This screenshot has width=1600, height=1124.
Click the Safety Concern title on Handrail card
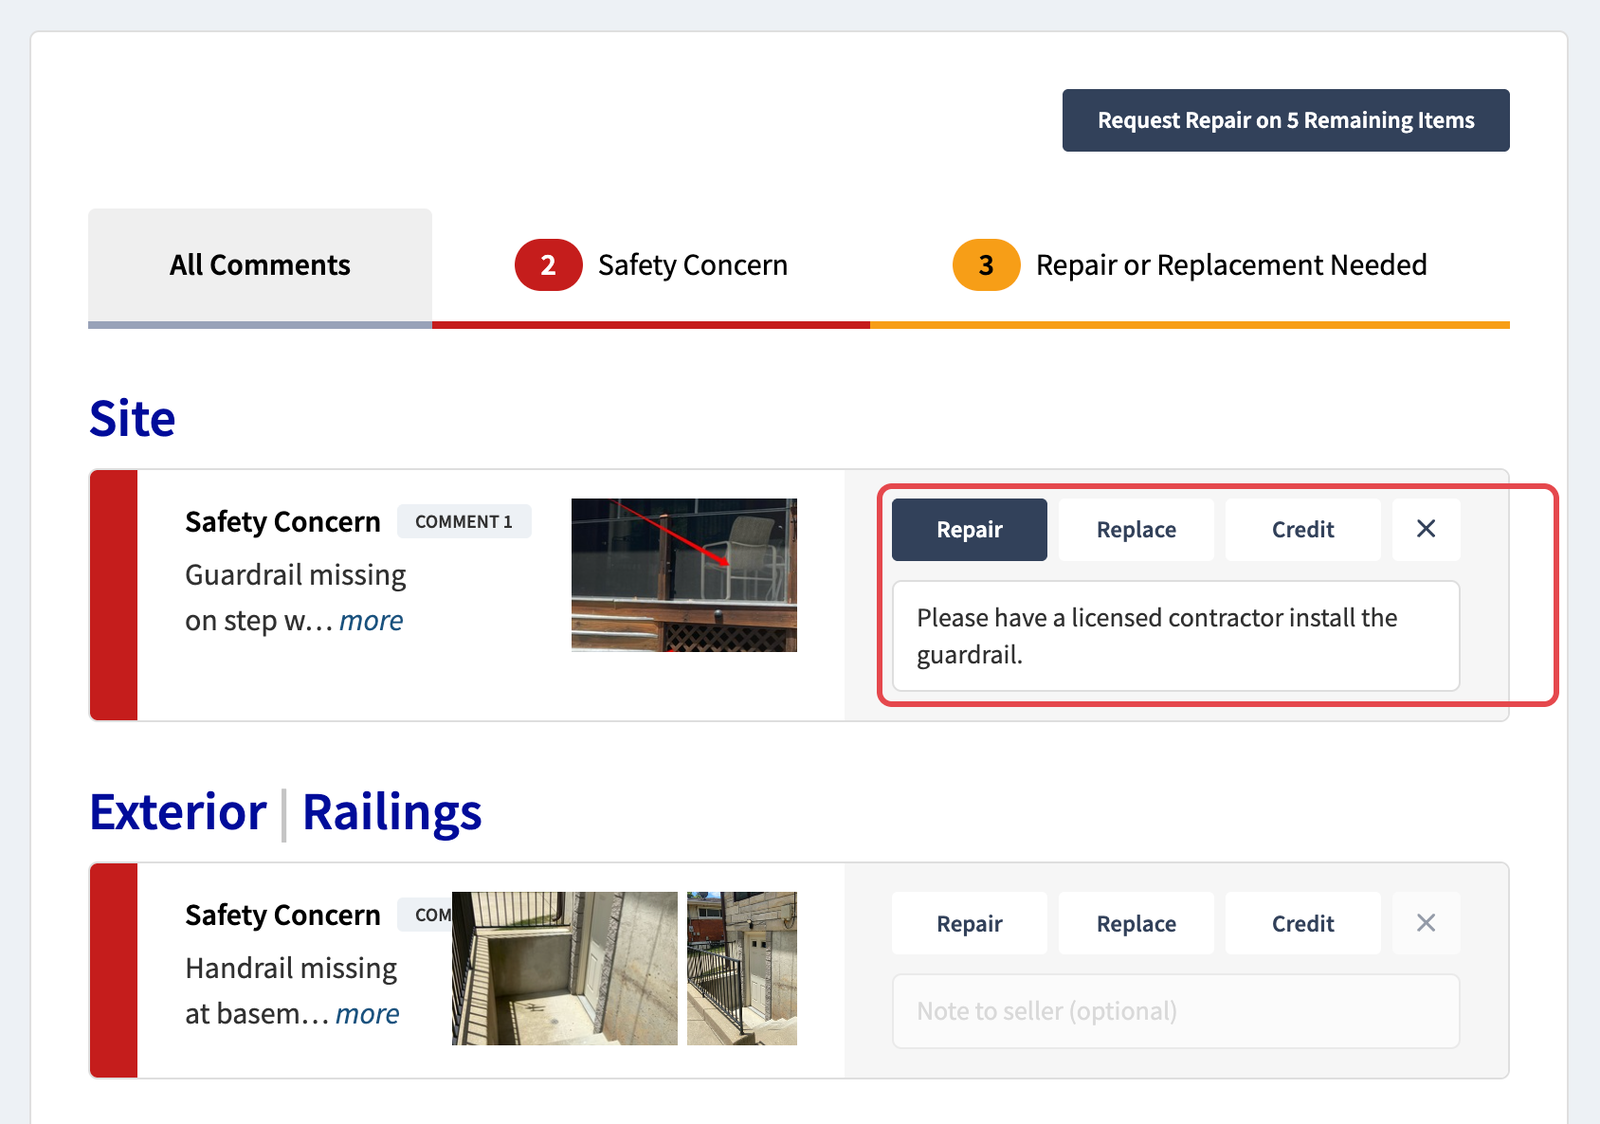tap(283, 915)
